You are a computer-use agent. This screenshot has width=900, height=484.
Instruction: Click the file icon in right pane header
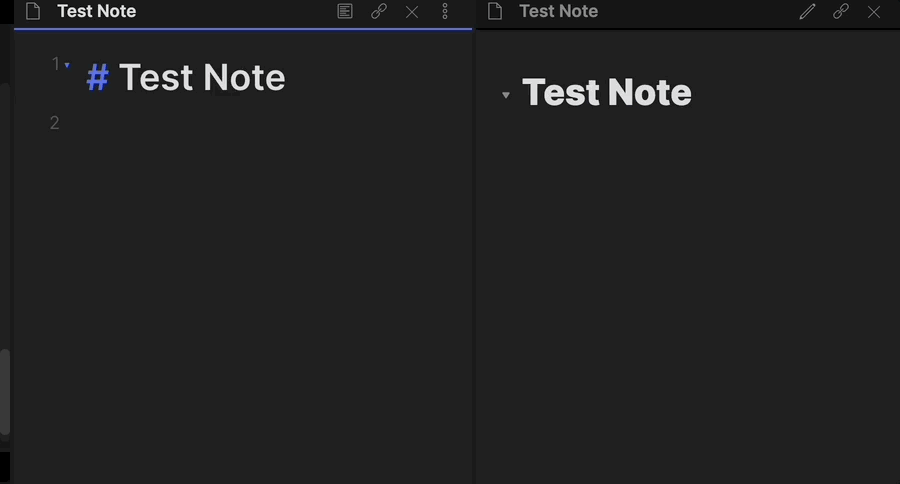(x=495, y=11)
